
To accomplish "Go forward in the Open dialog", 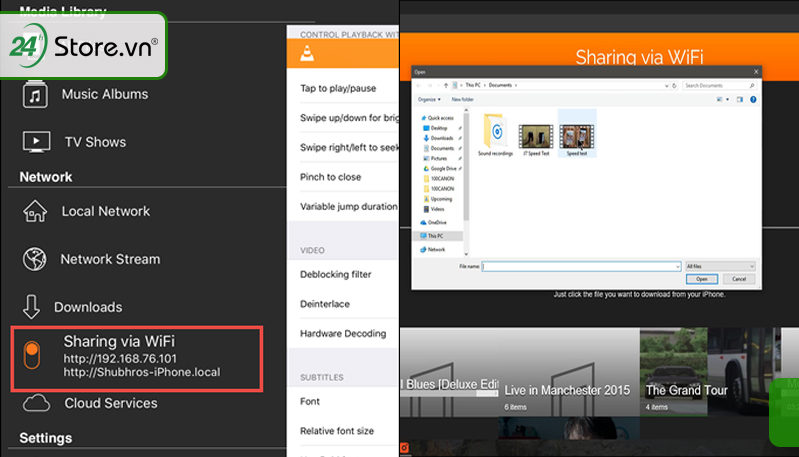I will pyautogui.click(x=430, y=86).
